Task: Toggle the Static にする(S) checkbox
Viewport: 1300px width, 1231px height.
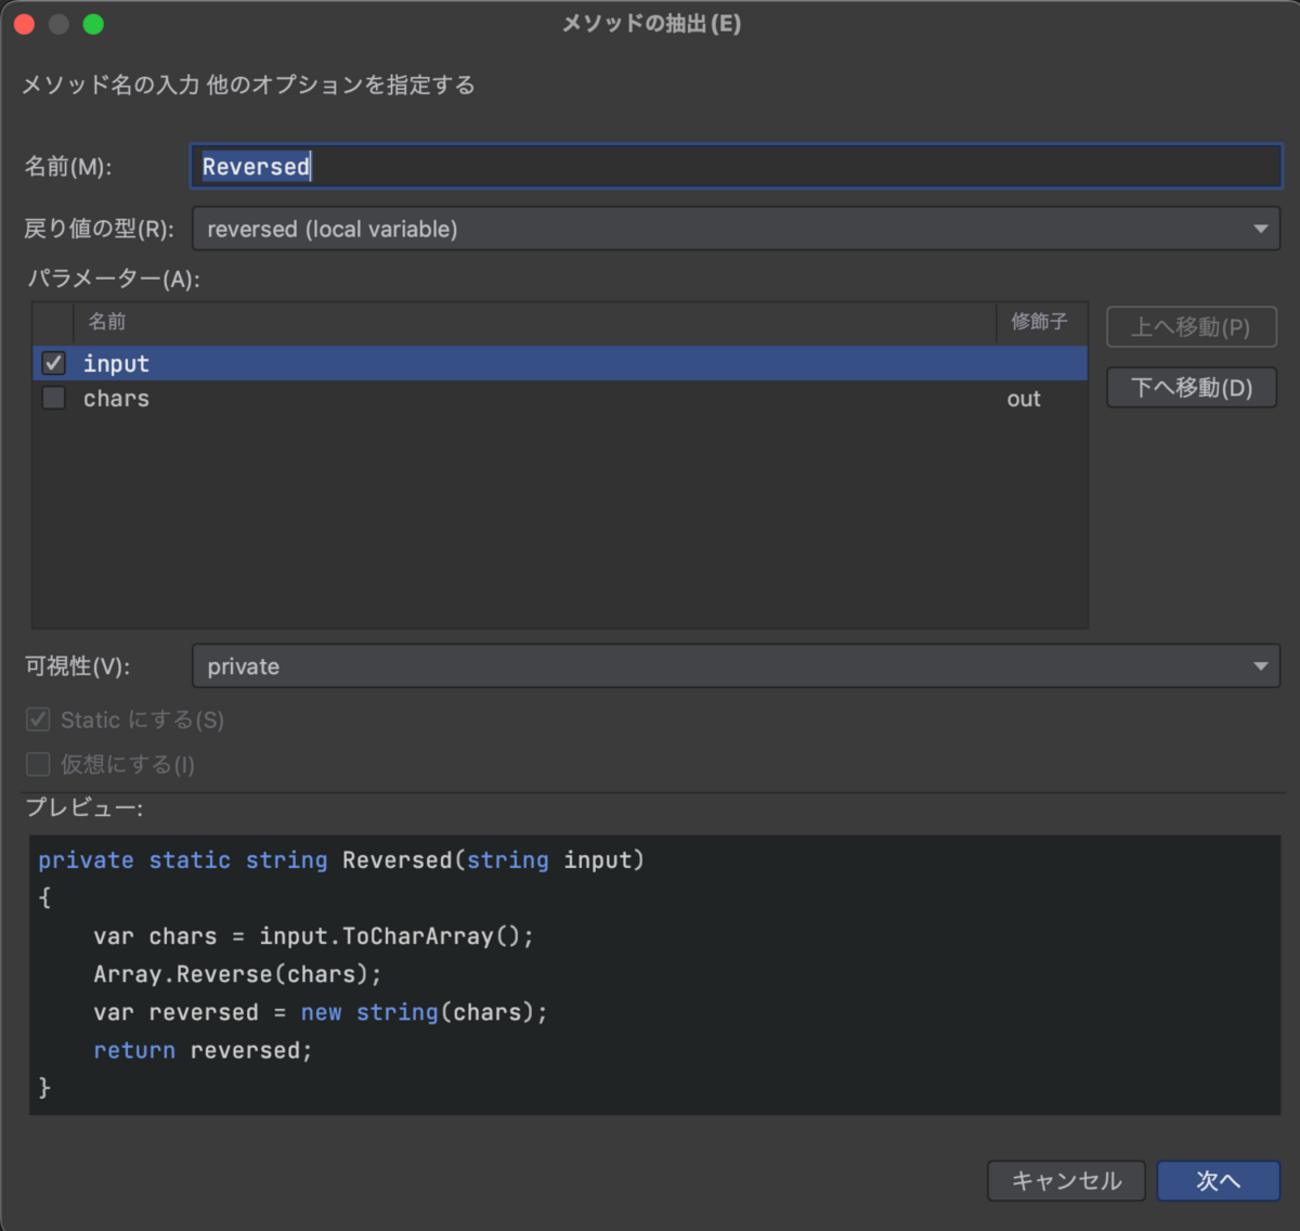Action: click(x=38, y=719)
